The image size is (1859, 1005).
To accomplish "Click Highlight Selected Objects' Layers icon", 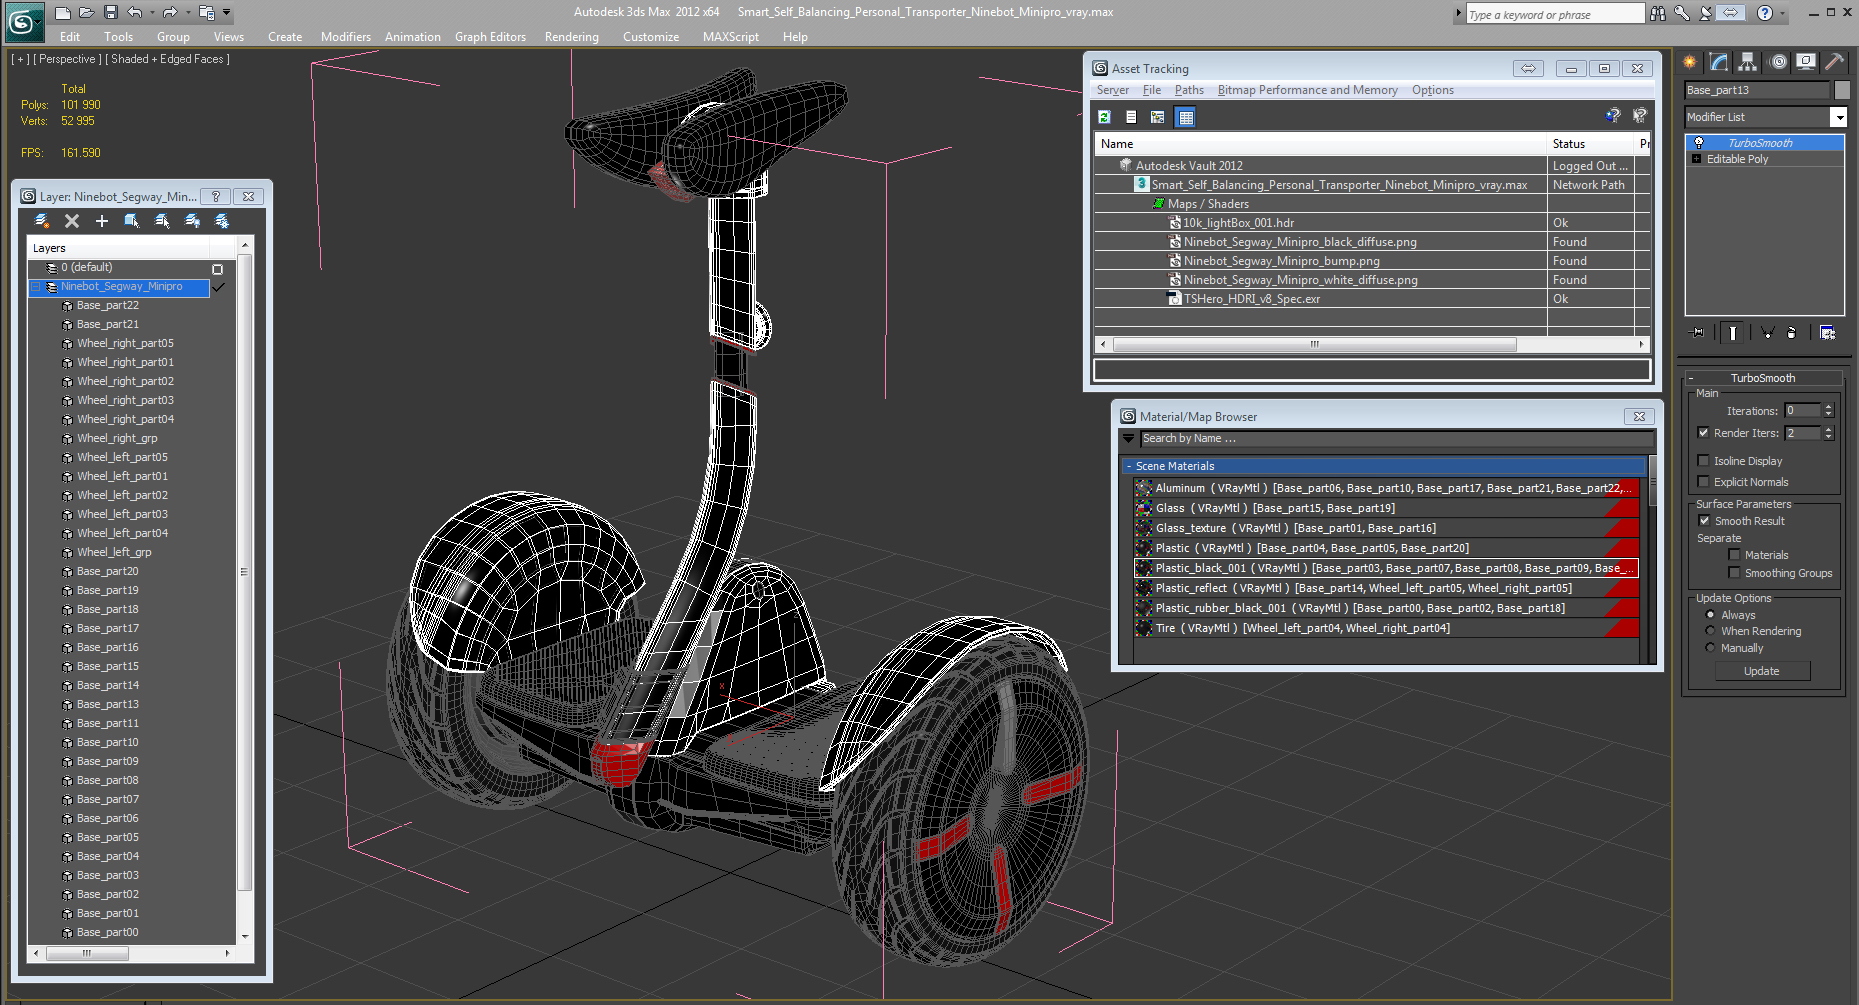I will click(162, 221).
